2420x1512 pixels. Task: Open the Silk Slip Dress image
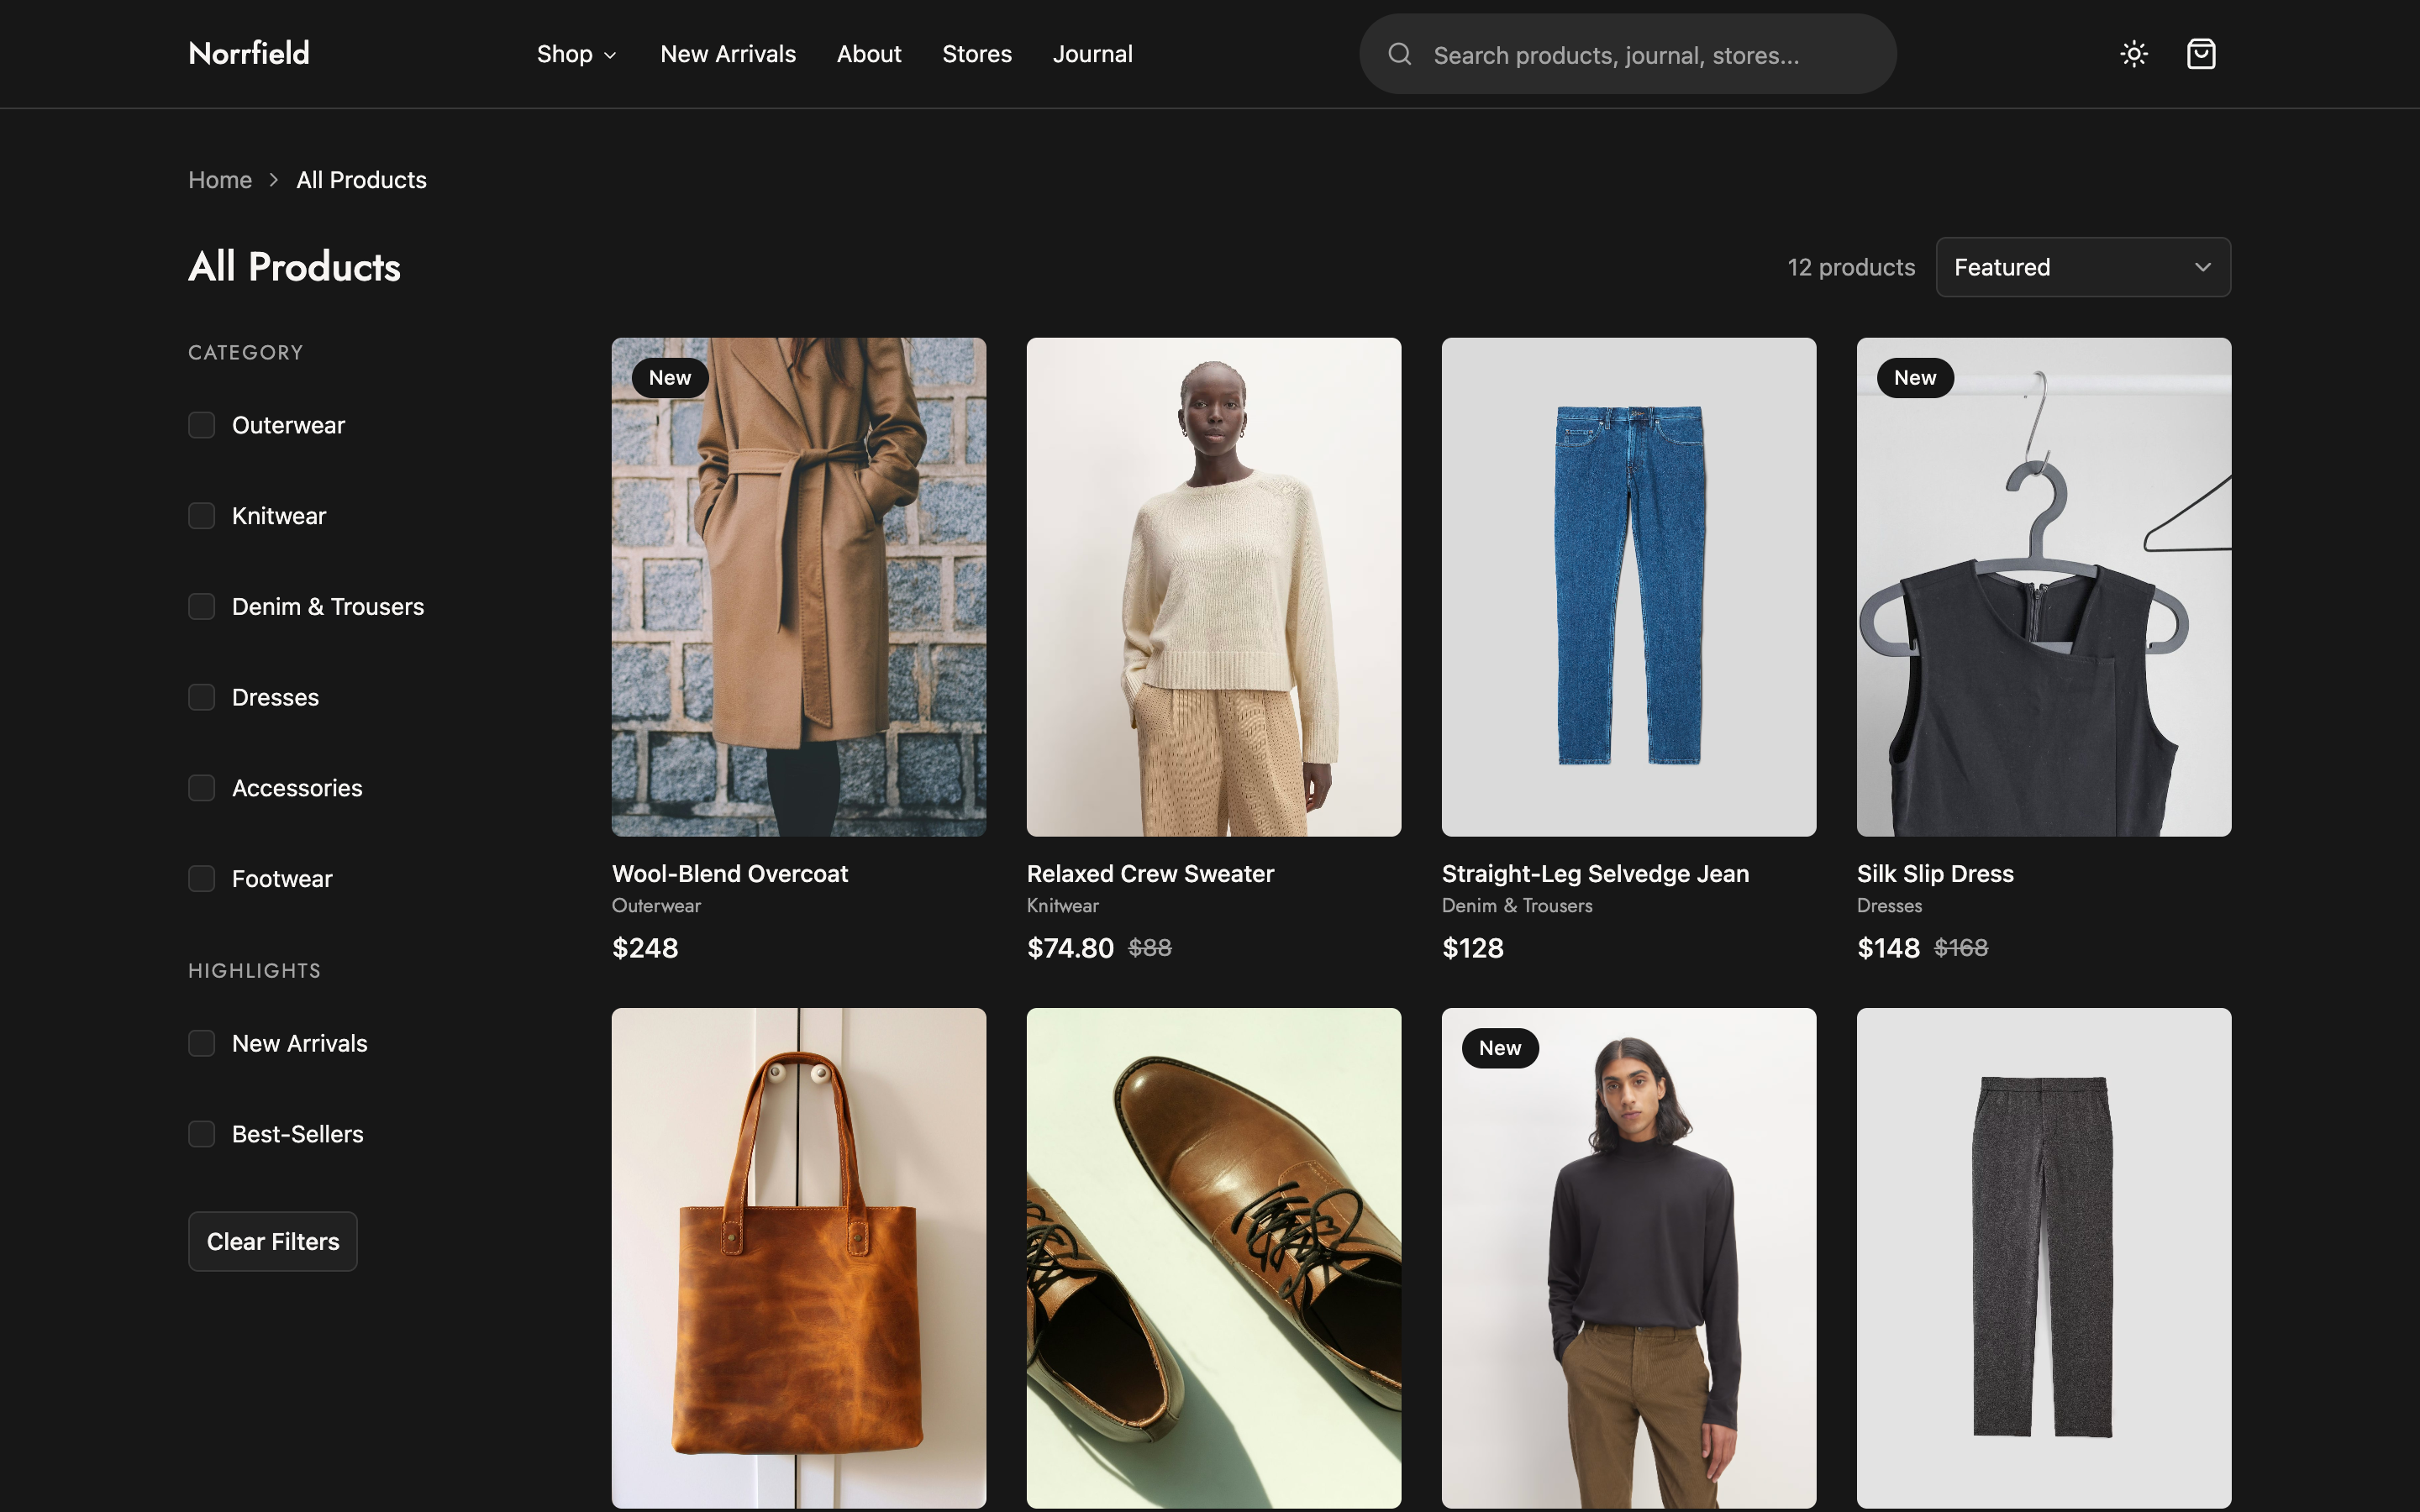(2044, 587)
